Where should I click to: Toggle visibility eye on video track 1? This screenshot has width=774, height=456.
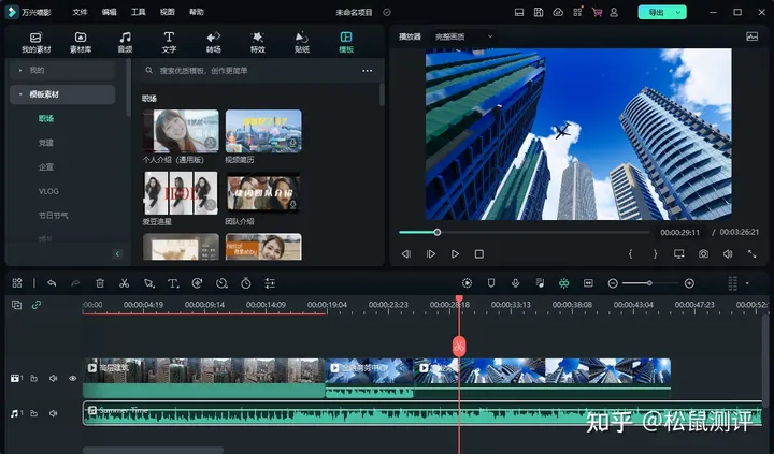tap(72, 379)
